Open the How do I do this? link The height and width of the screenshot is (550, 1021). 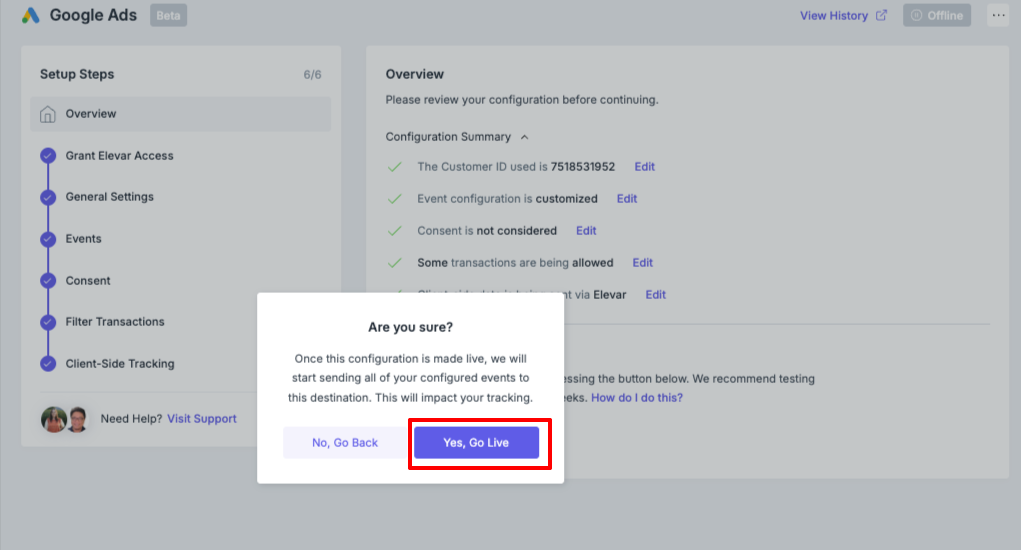[x=637, y=397]
